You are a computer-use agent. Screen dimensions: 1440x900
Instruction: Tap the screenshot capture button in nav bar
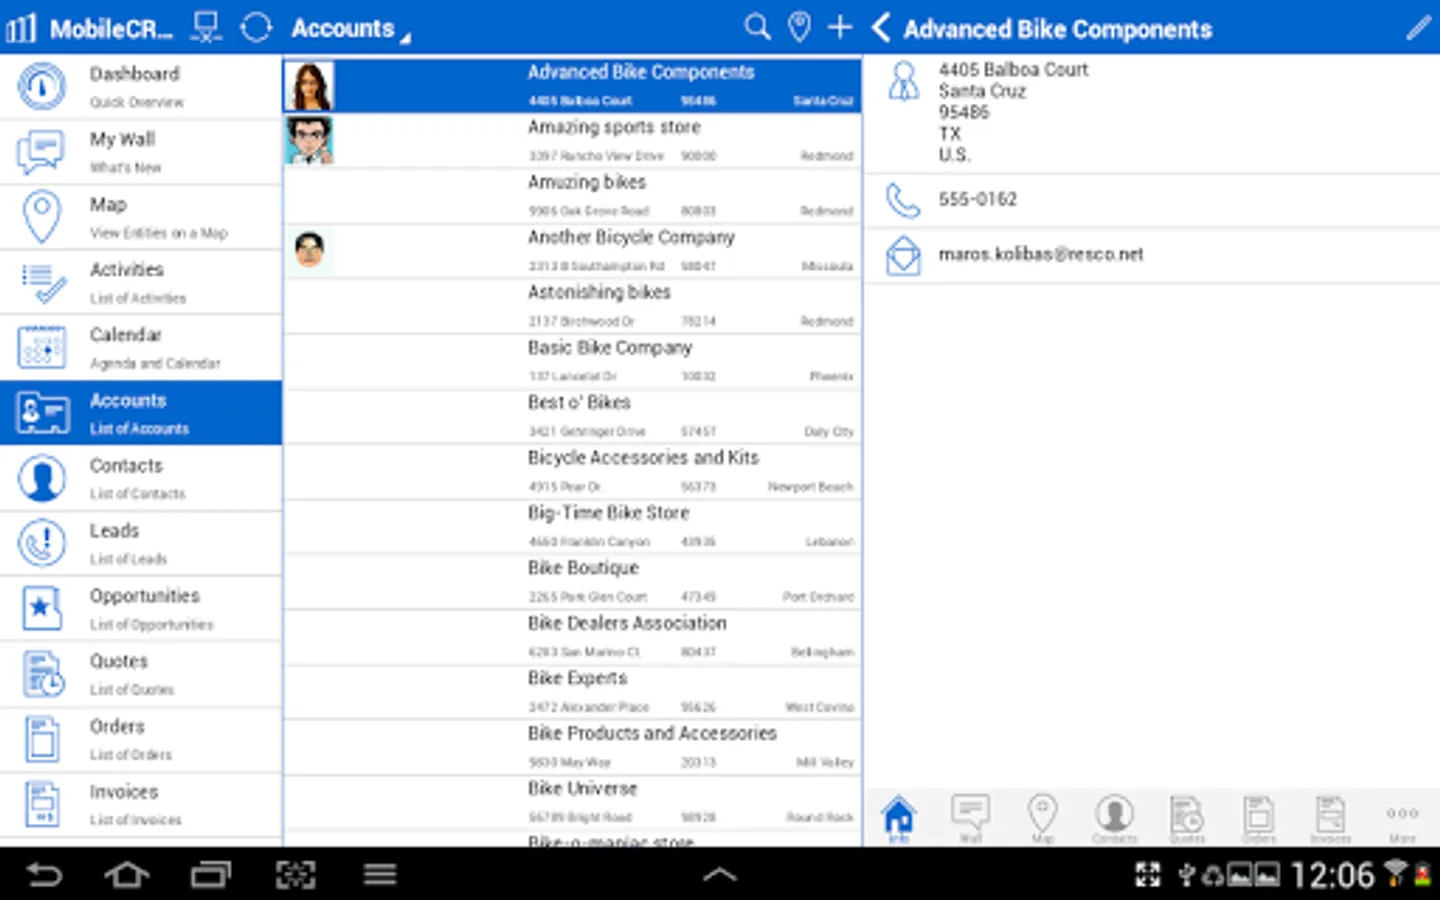click(x=295, y=876)
